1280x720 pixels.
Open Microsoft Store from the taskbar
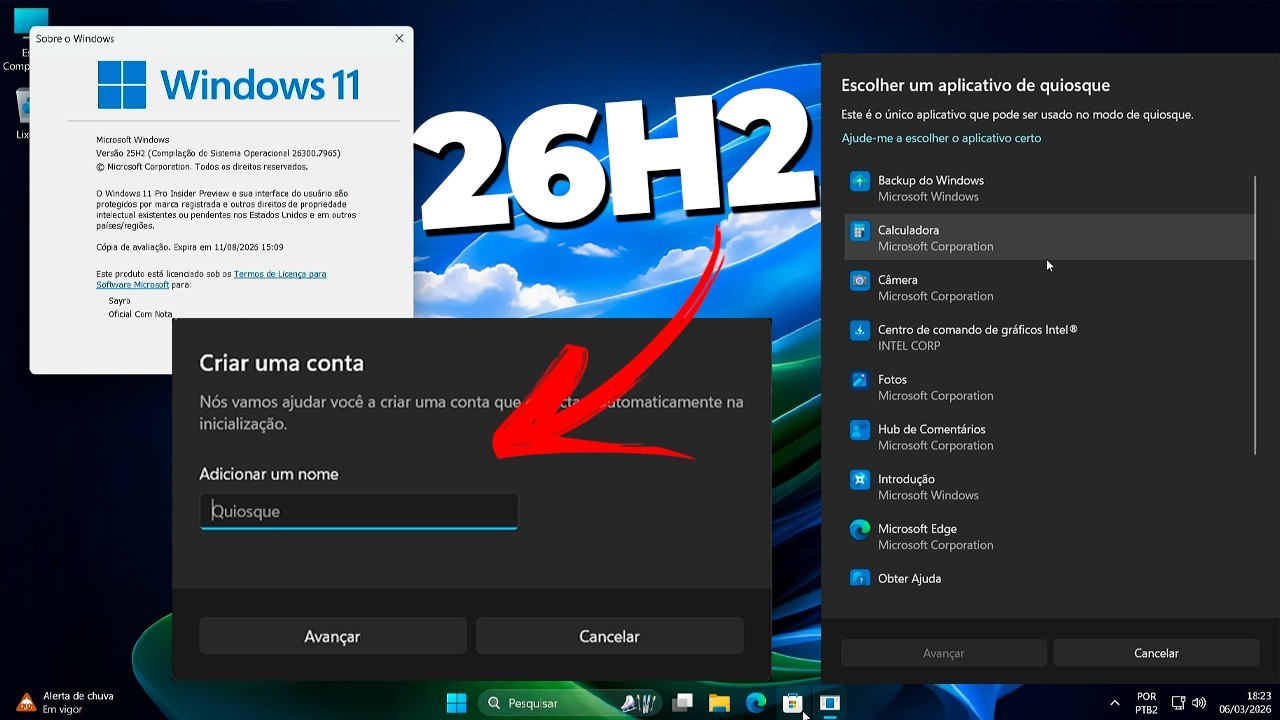pyautogui.click(x=792, y=703)
